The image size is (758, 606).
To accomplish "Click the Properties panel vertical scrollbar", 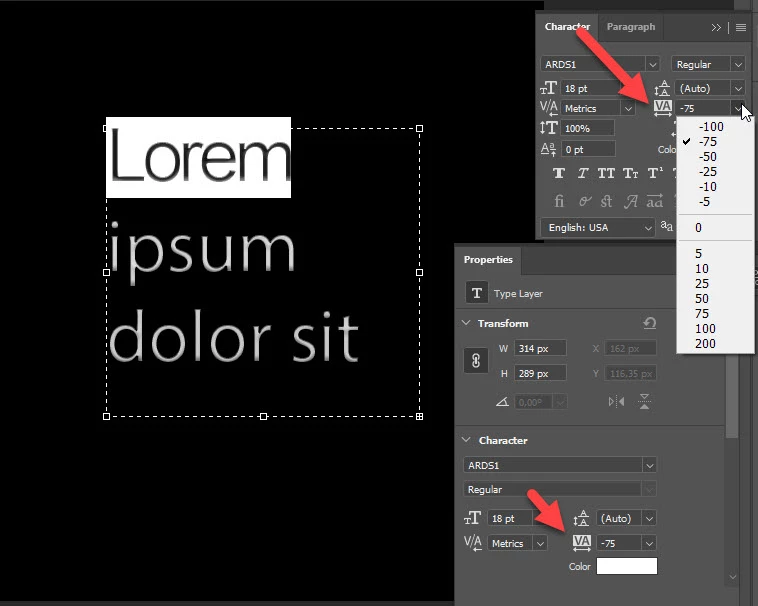I will (x=732, y=396).
